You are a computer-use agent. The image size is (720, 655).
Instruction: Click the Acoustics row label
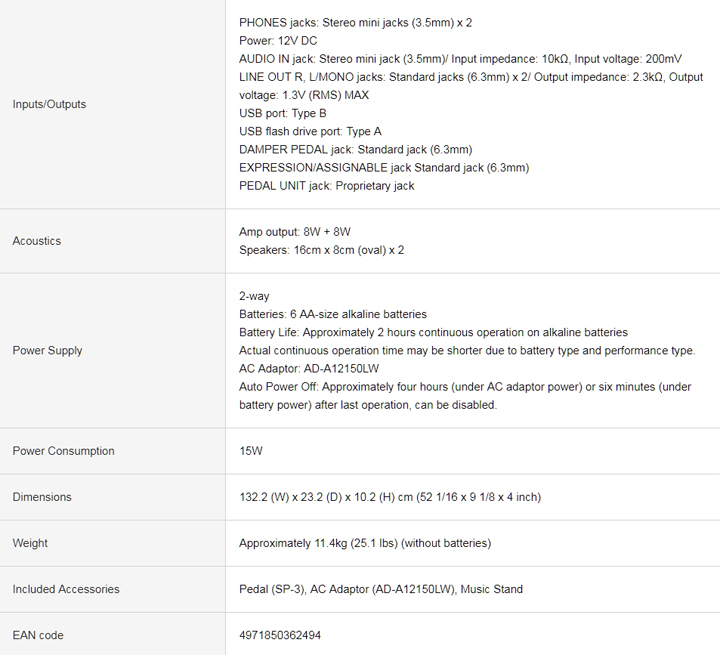[37, 241]
